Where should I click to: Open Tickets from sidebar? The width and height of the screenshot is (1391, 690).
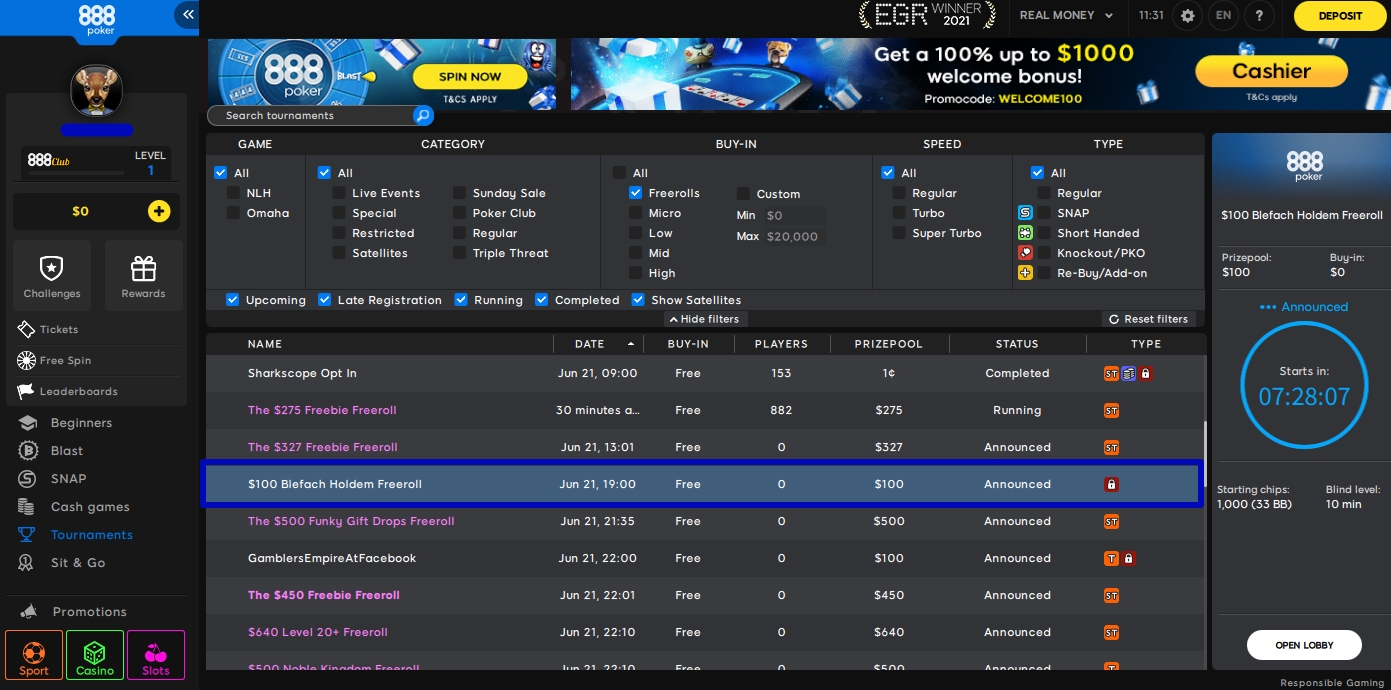tap(48, 329)
